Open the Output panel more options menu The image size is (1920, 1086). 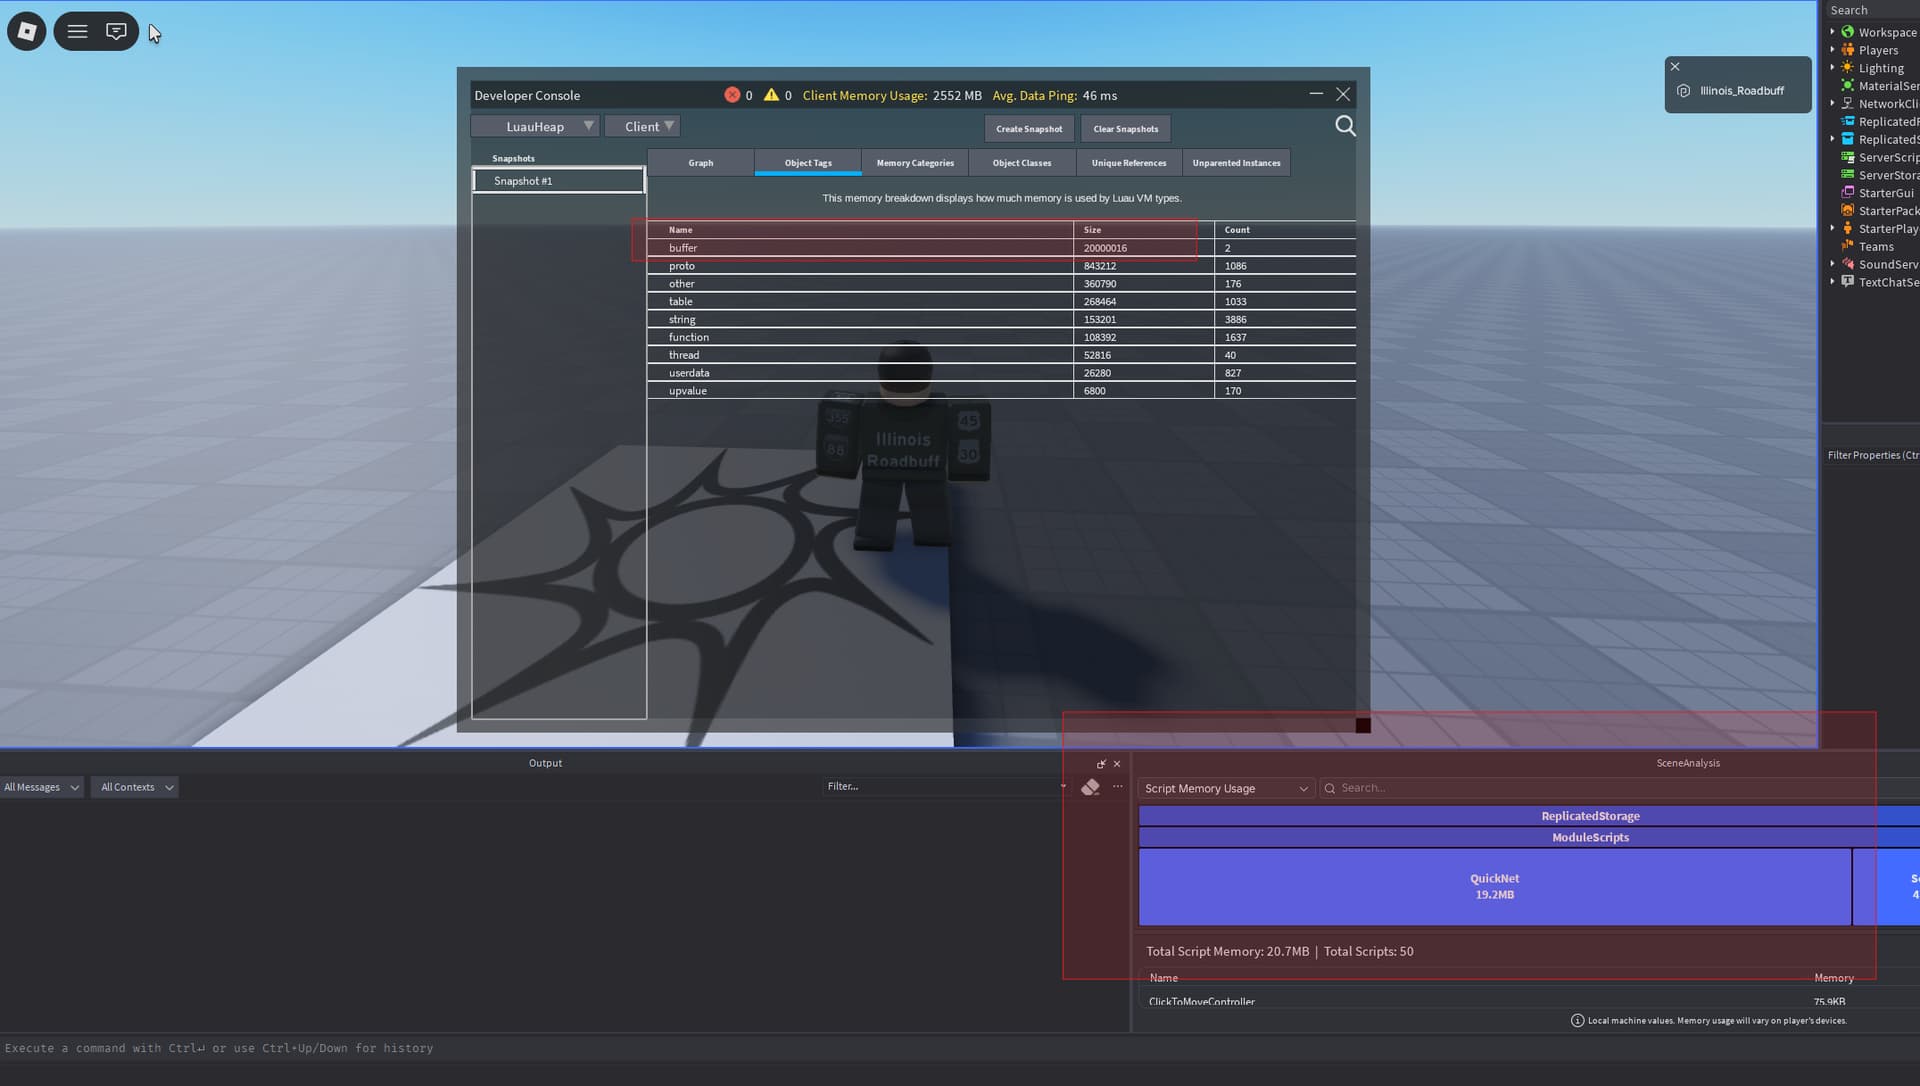point(1118,787)
